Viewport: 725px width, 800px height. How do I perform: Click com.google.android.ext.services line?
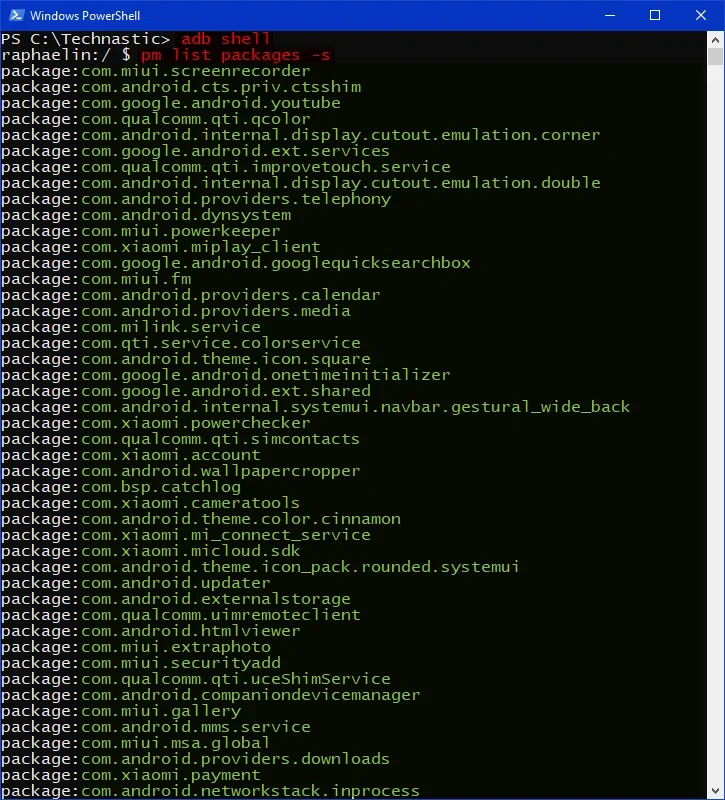[x=195, y=151]
